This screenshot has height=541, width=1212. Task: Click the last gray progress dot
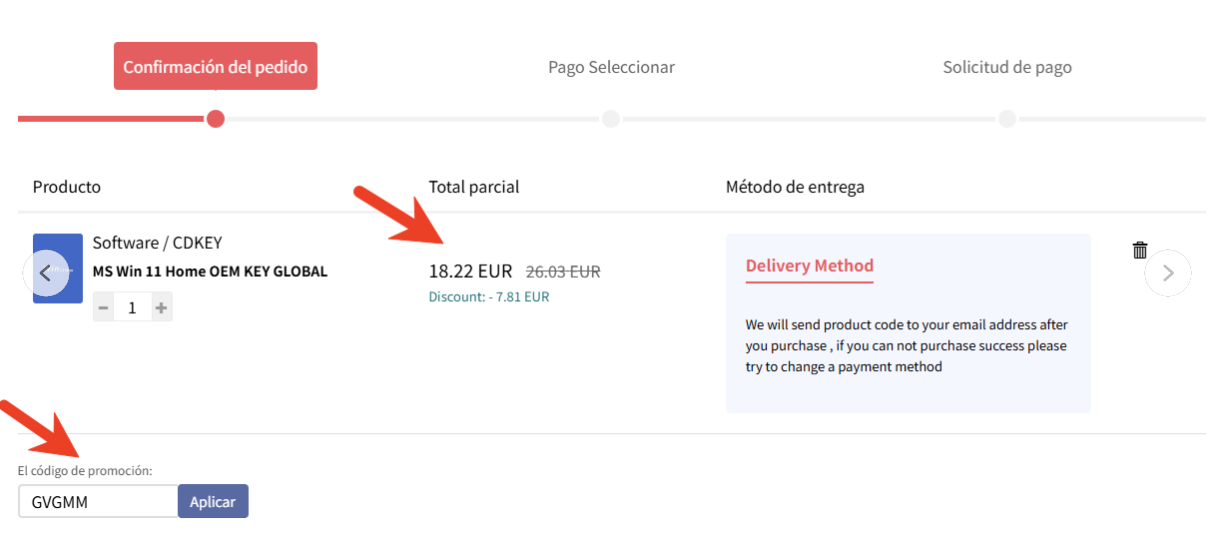tap(1007, 119)
